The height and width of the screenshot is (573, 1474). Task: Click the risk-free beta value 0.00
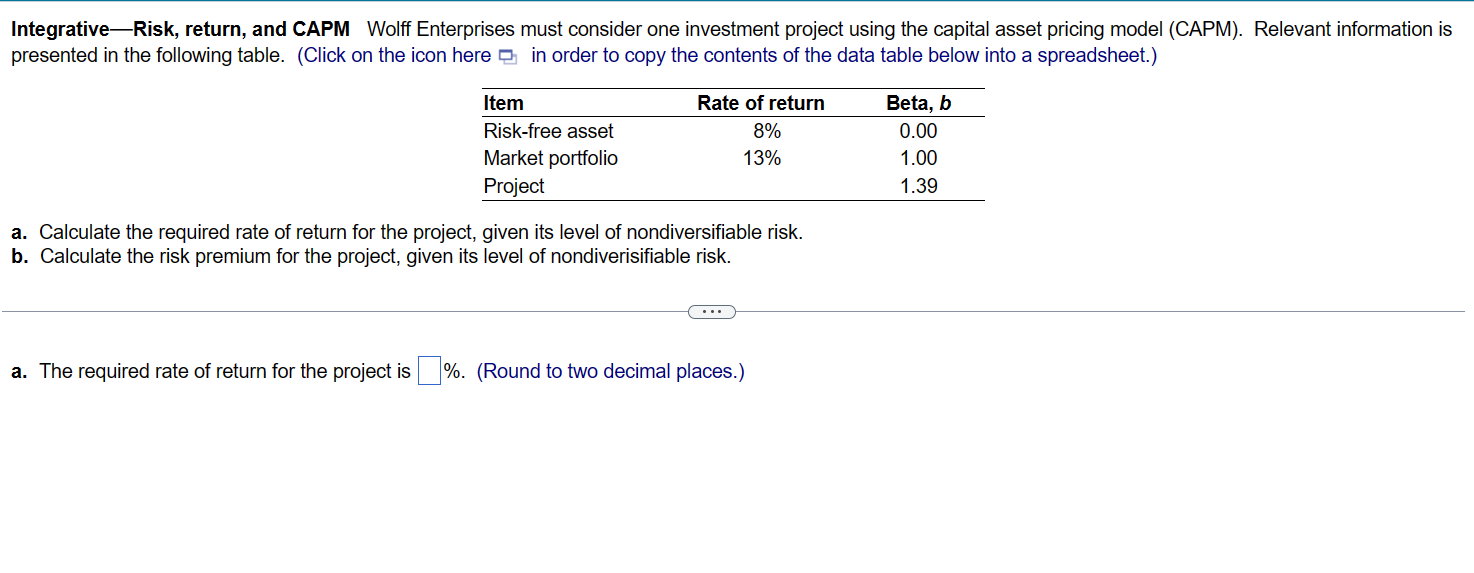point(918,131)
